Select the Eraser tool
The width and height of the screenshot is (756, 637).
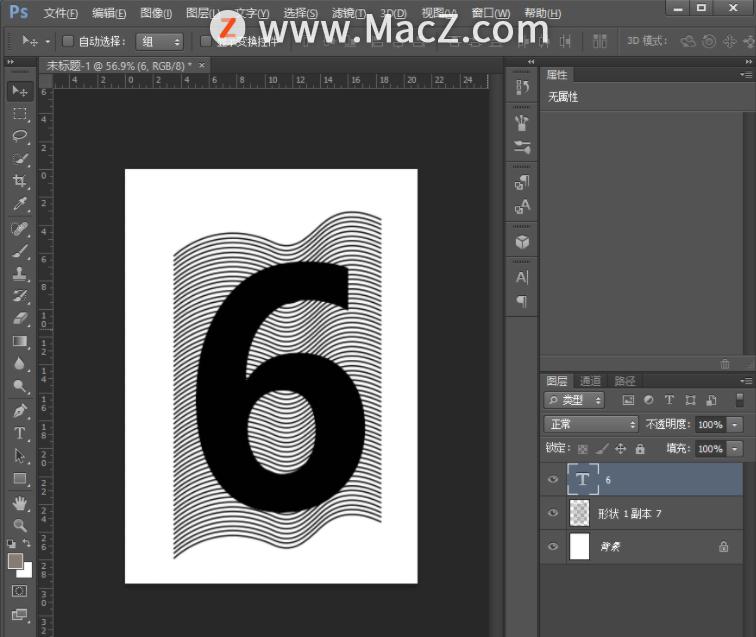pyautogui.click(x=19, y=319)
